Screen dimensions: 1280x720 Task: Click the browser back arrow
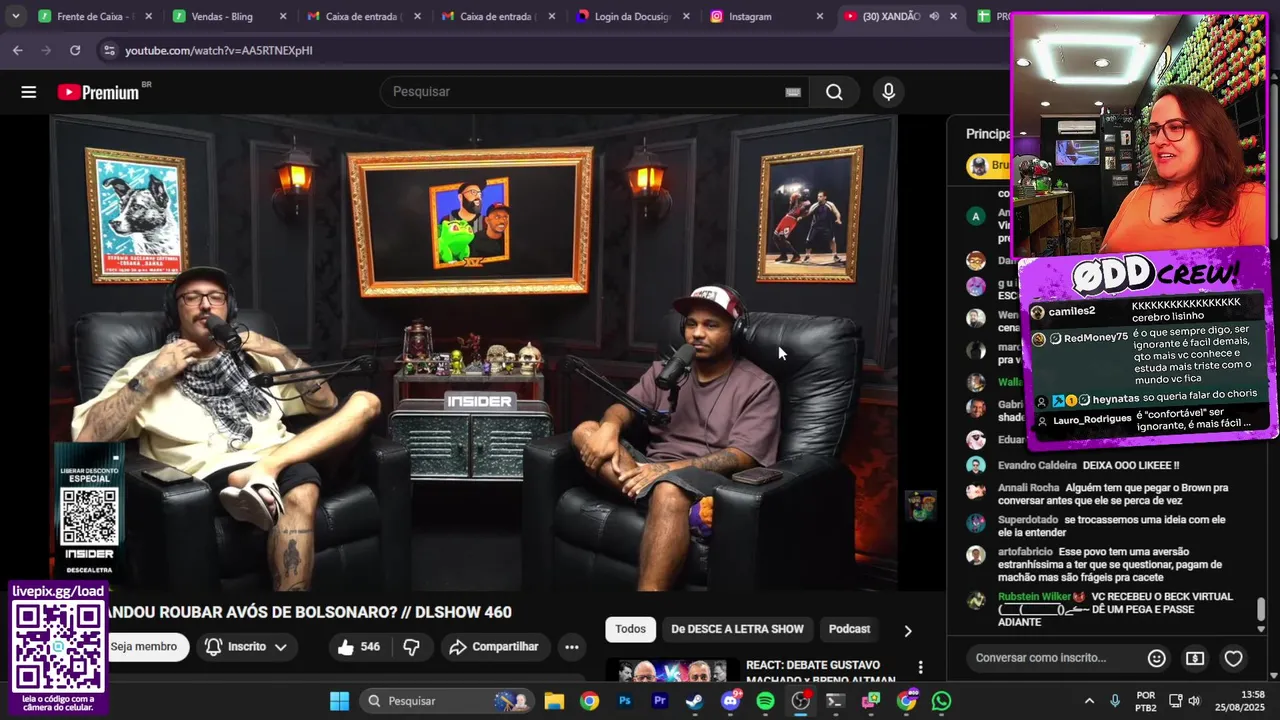pos(18,50)
